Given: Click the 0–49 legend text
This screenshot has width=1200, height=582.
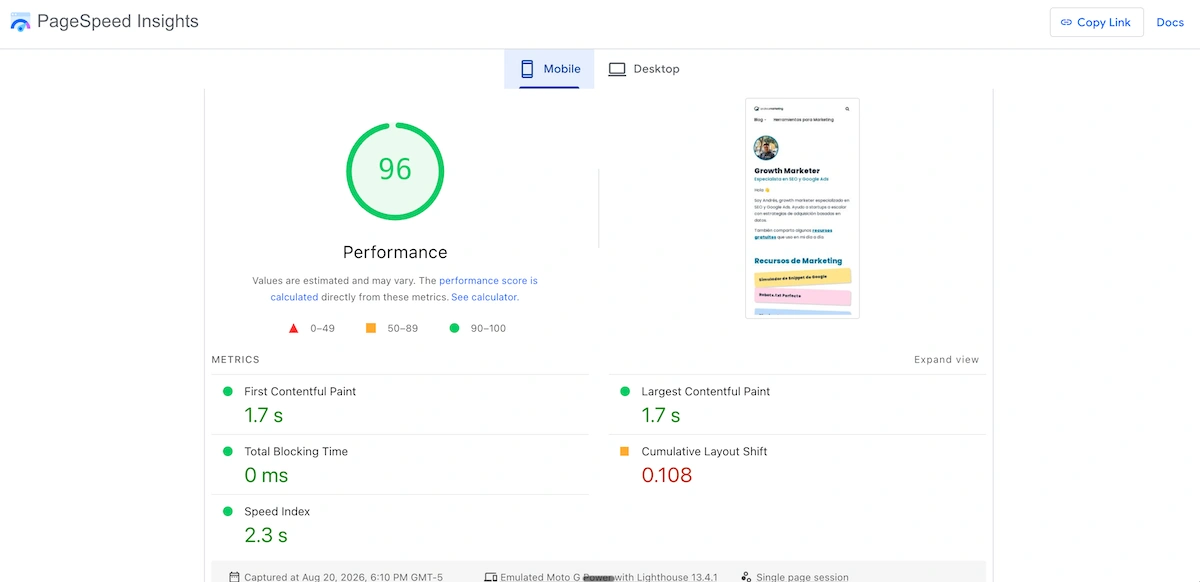Looking at the screenshot, I should pos(322,328).
